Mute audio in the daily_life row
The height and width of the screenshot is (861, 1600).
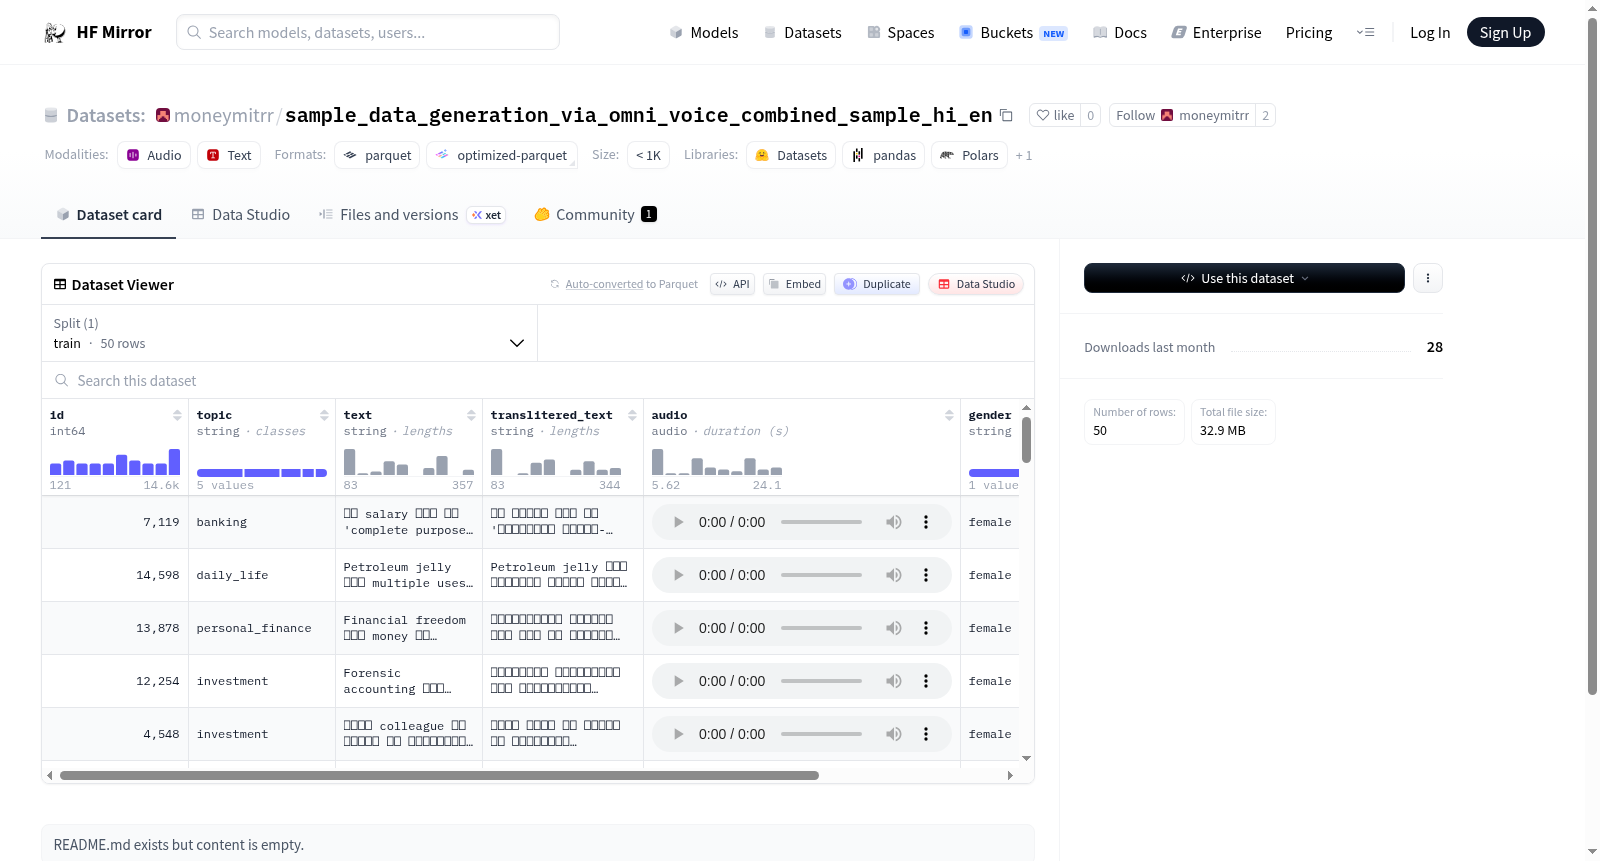coord(894,575)
